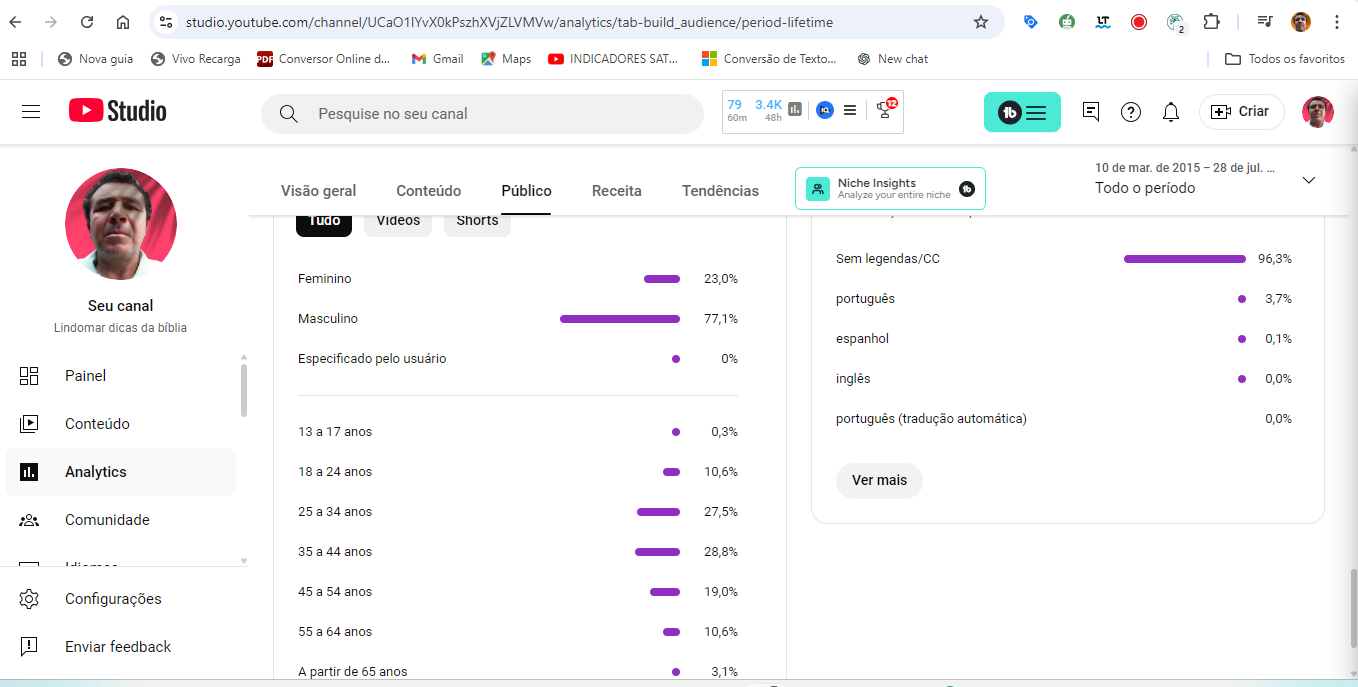Open the notifications bell
The image size is (1358, 687).
(1171, 112)
